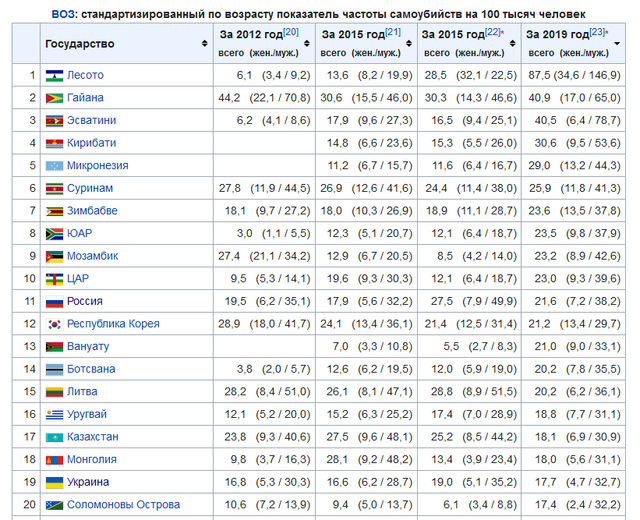Click the Mongolia flag icon
Screen dimensions: 640x520
[x=54, y=460]
